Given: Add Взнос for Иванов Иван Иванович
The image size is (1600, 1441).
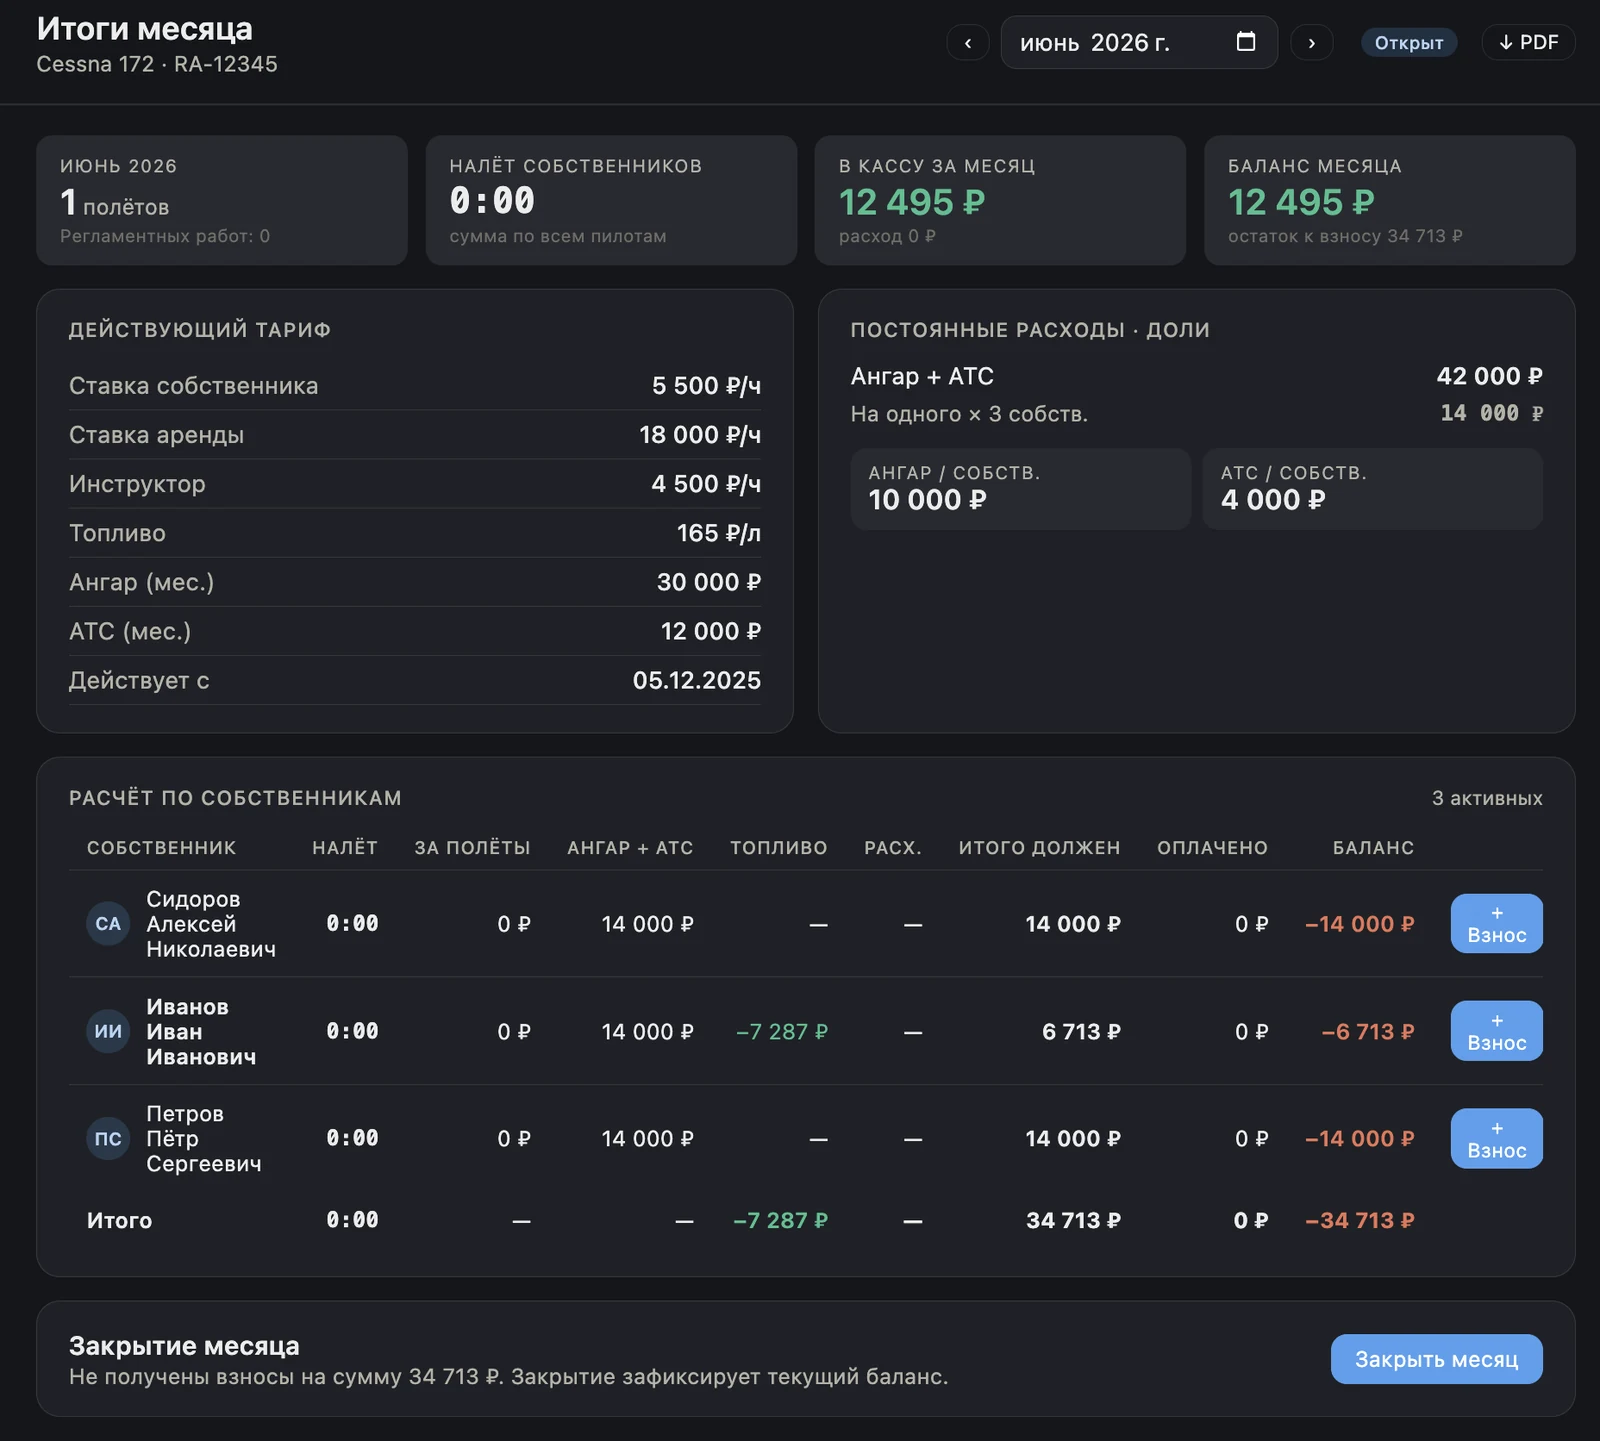Looking at the screenshot, I should (x=1496, y=1031).
